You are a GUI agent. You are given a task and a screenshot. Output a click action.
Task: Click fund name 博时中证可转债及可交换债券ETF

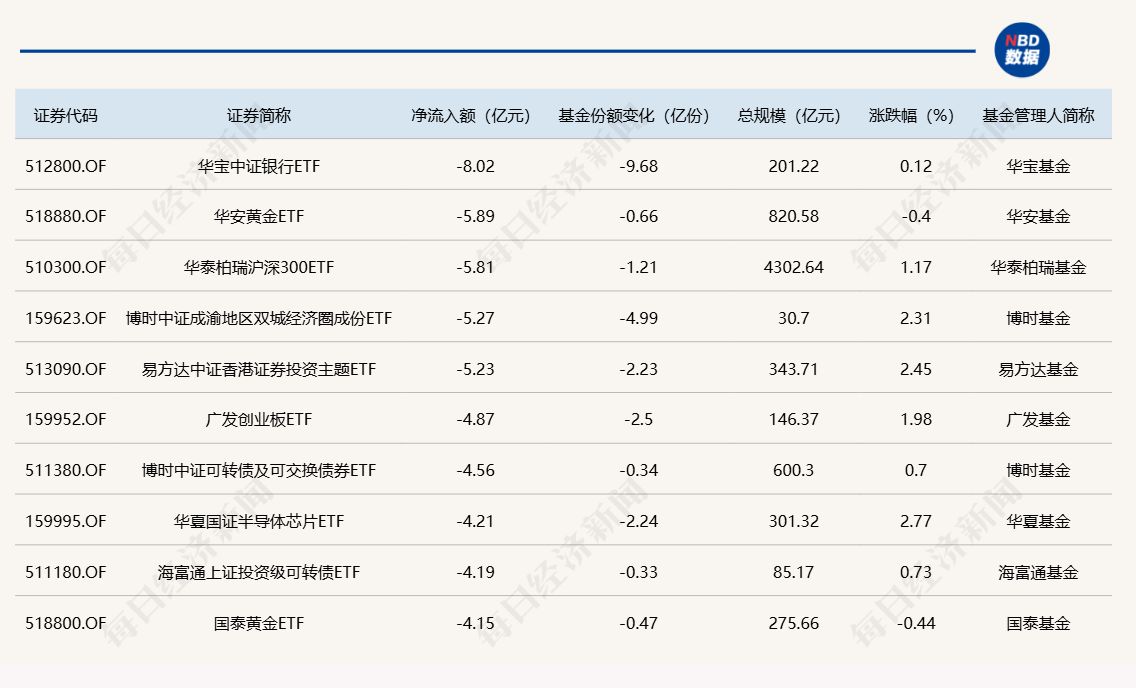259,471
